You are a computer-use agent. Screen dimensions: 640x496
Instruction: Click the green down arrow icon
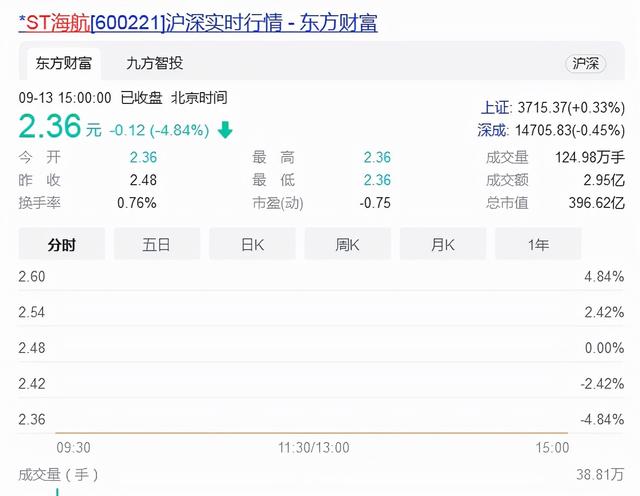[x=225, y=130]
